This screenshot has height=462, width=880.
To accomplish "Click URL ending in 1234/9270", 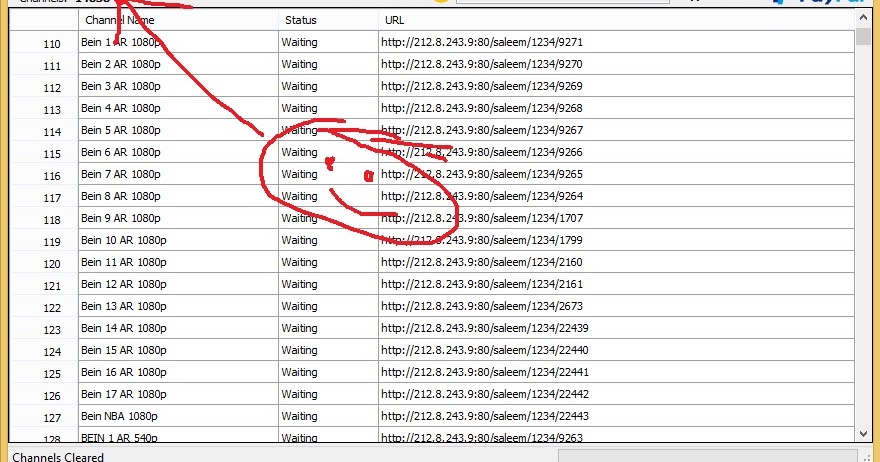I will (482, 65).
